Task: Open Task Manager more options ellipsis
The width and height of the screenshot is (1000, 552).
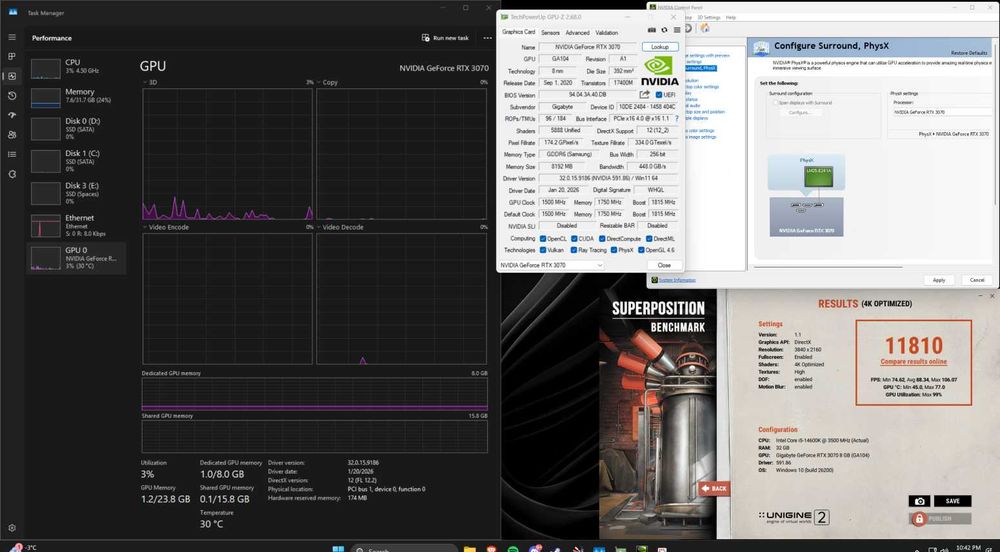Action: coord(488,38)
